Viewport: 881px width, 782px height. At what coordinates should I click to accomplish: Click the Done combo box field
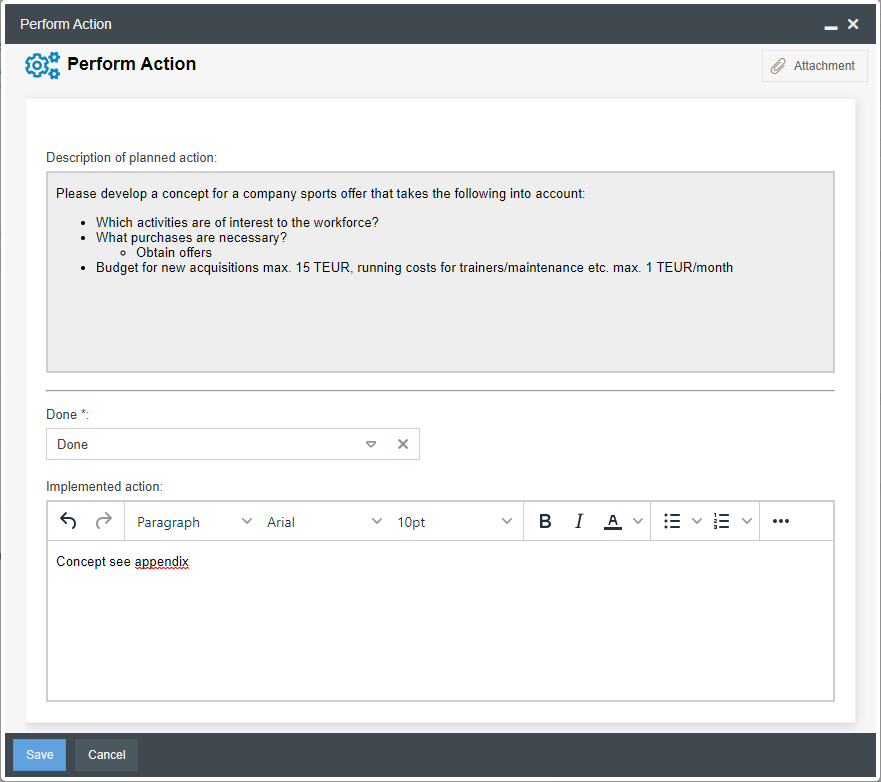(233, 444)
